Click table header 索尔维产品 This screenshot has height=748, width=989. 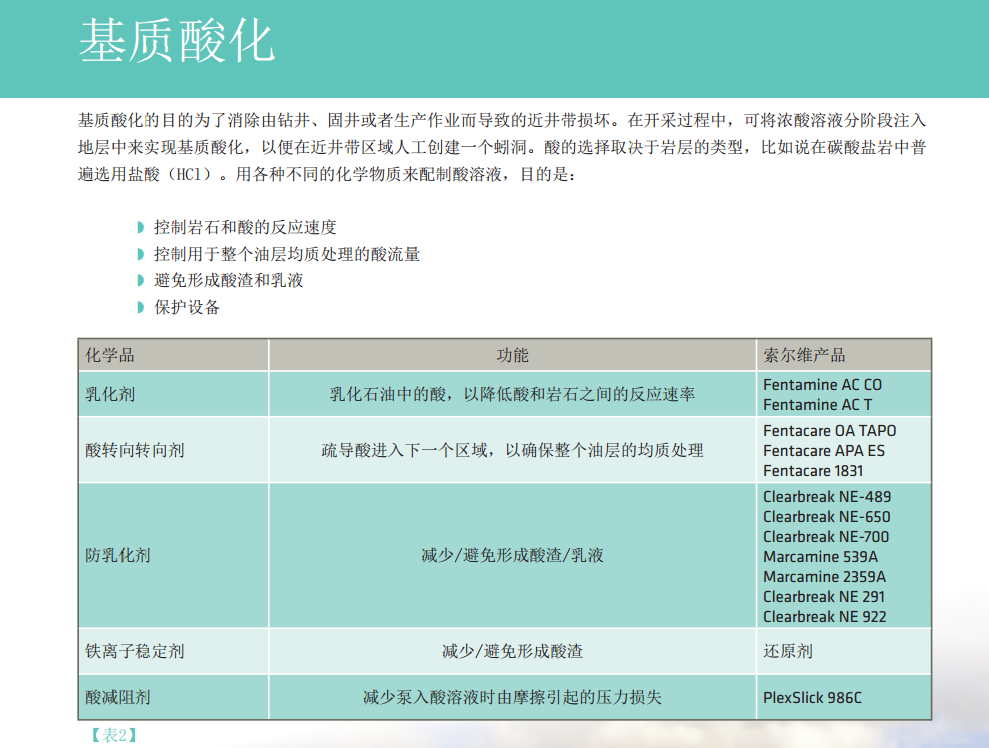(804, 355)
